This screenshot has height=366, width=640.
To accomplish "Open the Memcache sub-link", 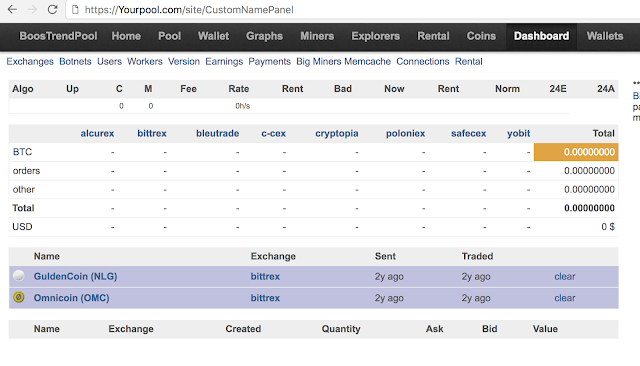I will 367,62.
